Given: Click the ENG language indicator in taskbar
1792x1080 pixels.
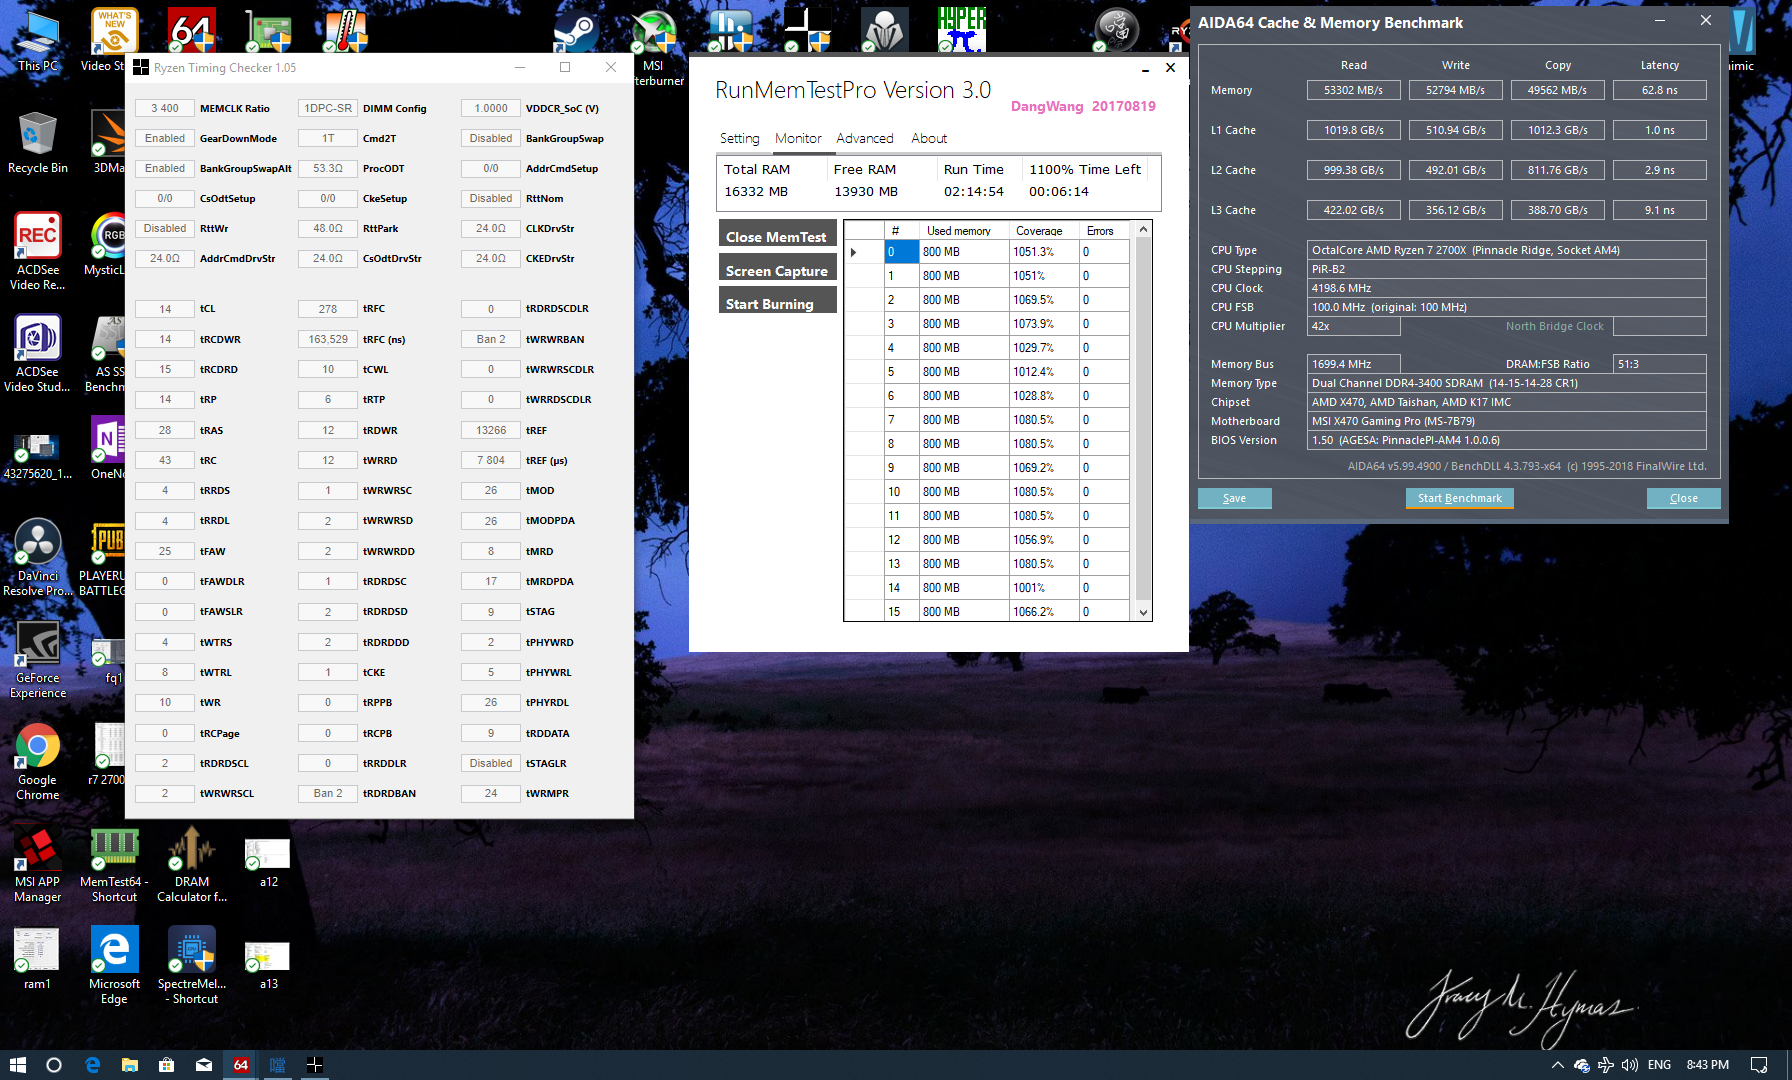Looking at the screenshot, I should point(1659,1065).
